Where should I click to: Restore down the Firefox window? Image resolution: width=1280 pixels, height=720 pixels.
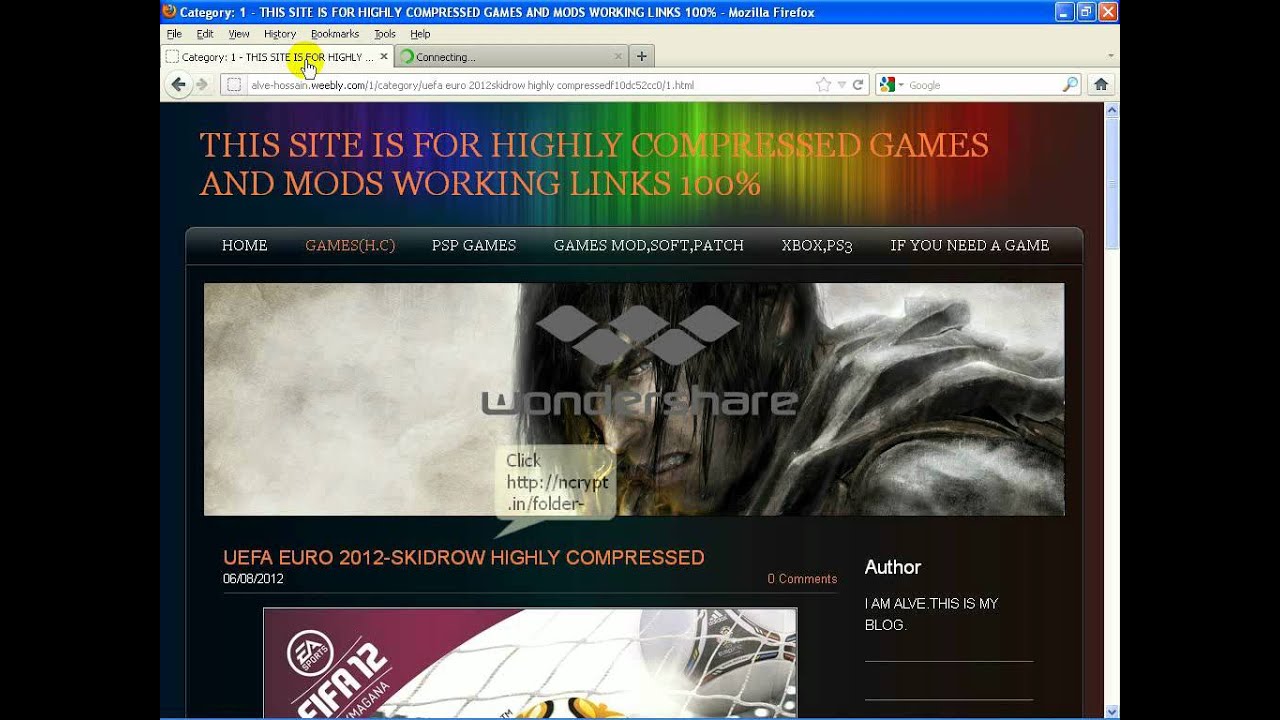point(1087,12)
